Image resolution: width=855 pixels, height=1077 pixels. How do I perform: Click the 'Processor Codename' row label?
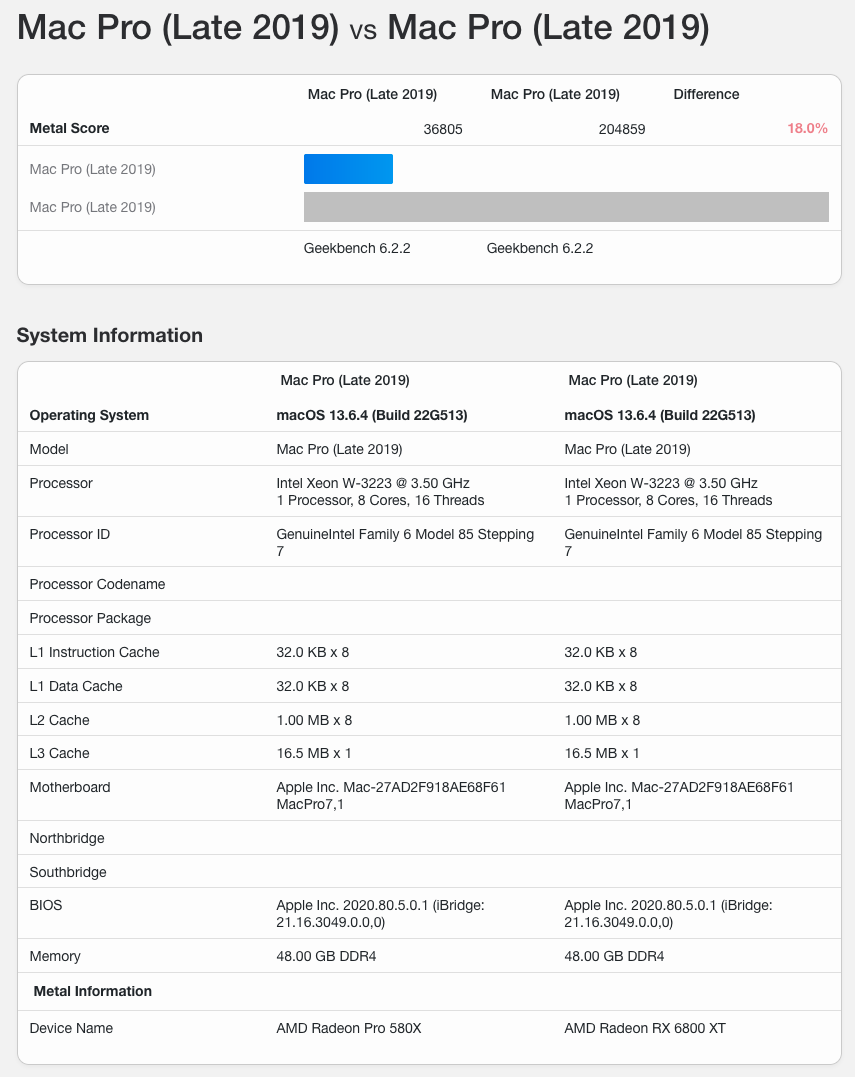click(98, 584)
